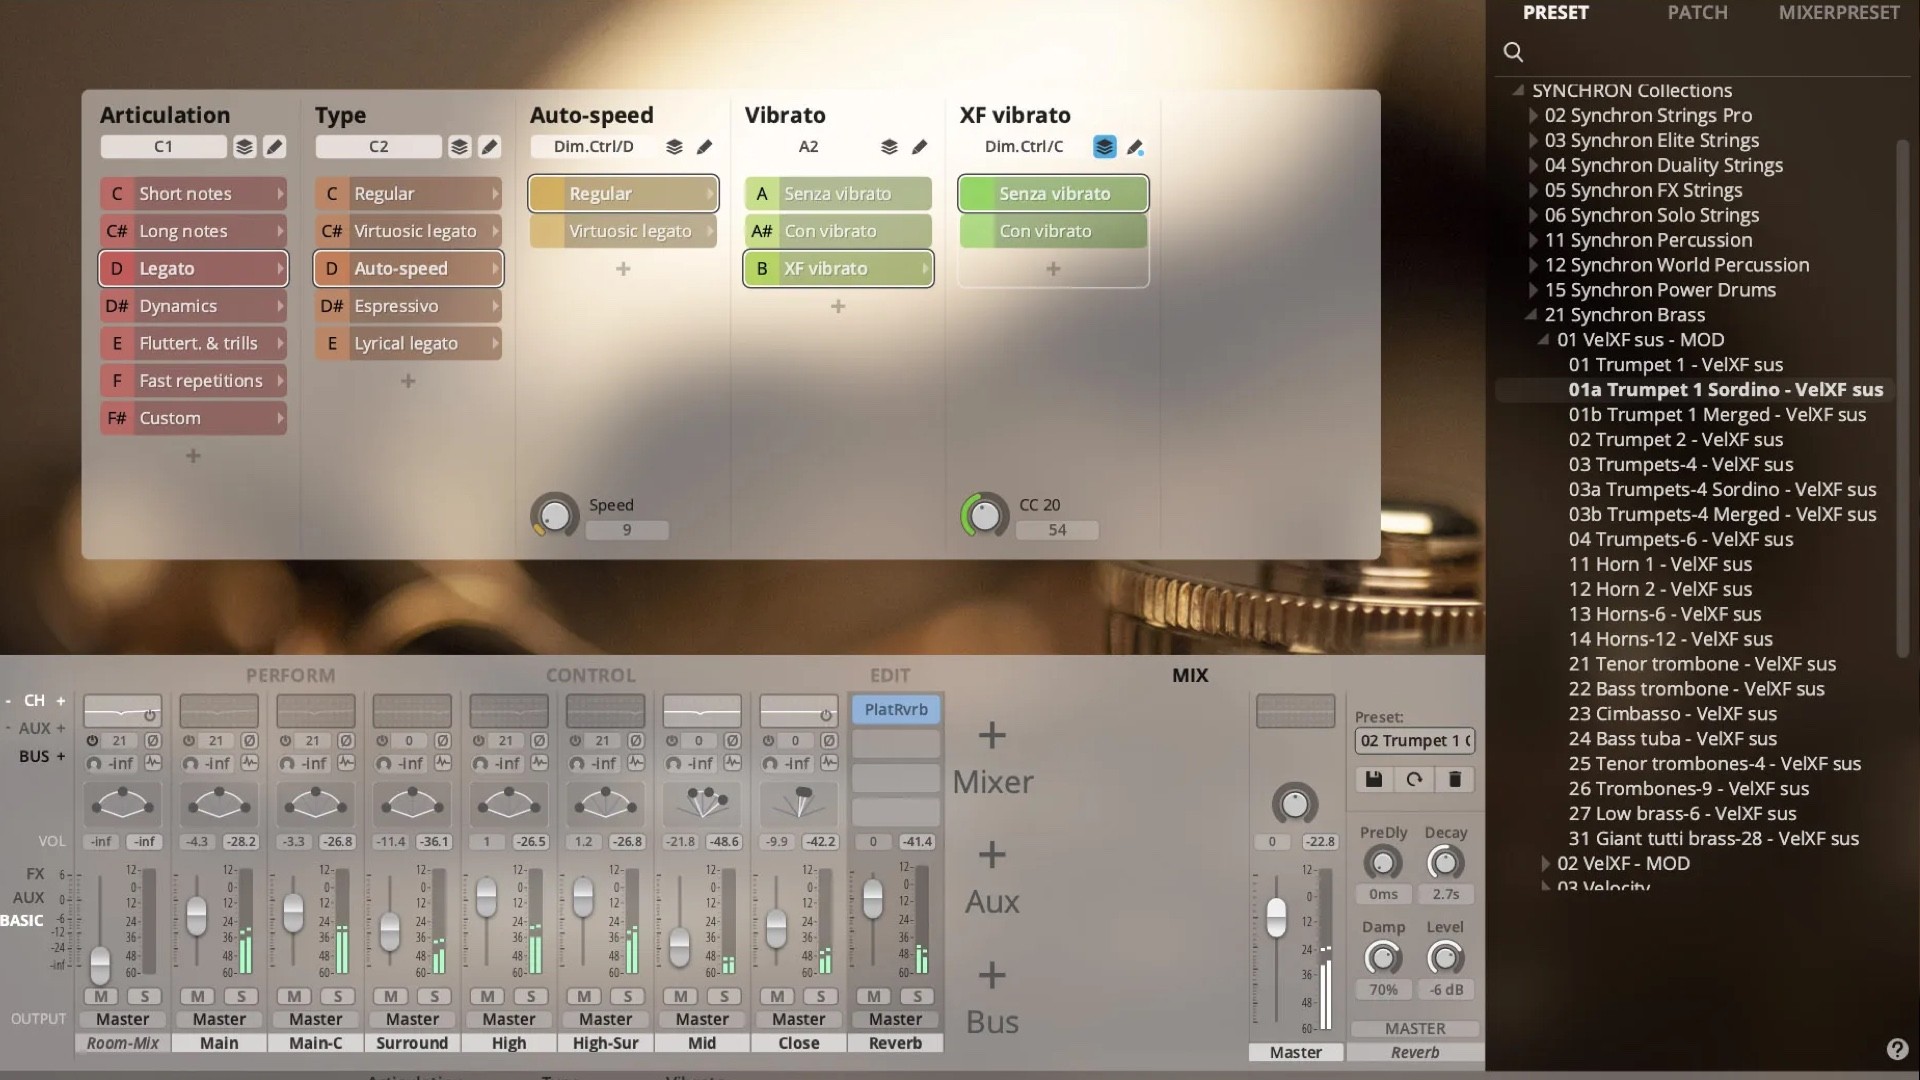Delete the preset using the trash icon
Viewport: 1920px width, 1080px height.
[x=1455, y=779]
